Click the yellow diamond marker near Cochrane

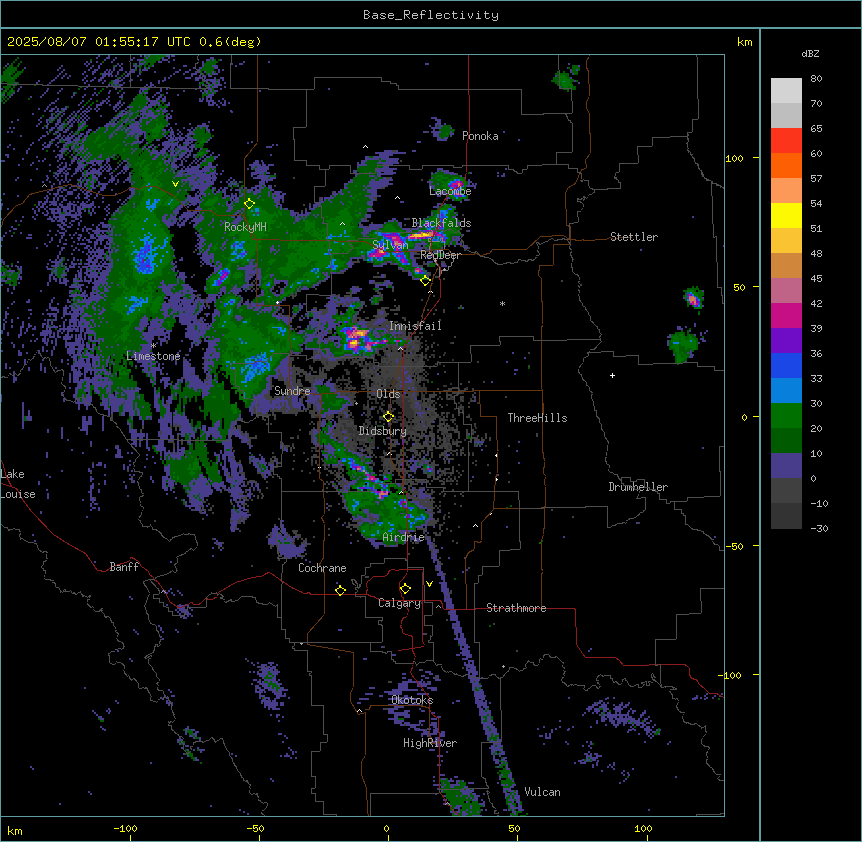coord(340,590)
